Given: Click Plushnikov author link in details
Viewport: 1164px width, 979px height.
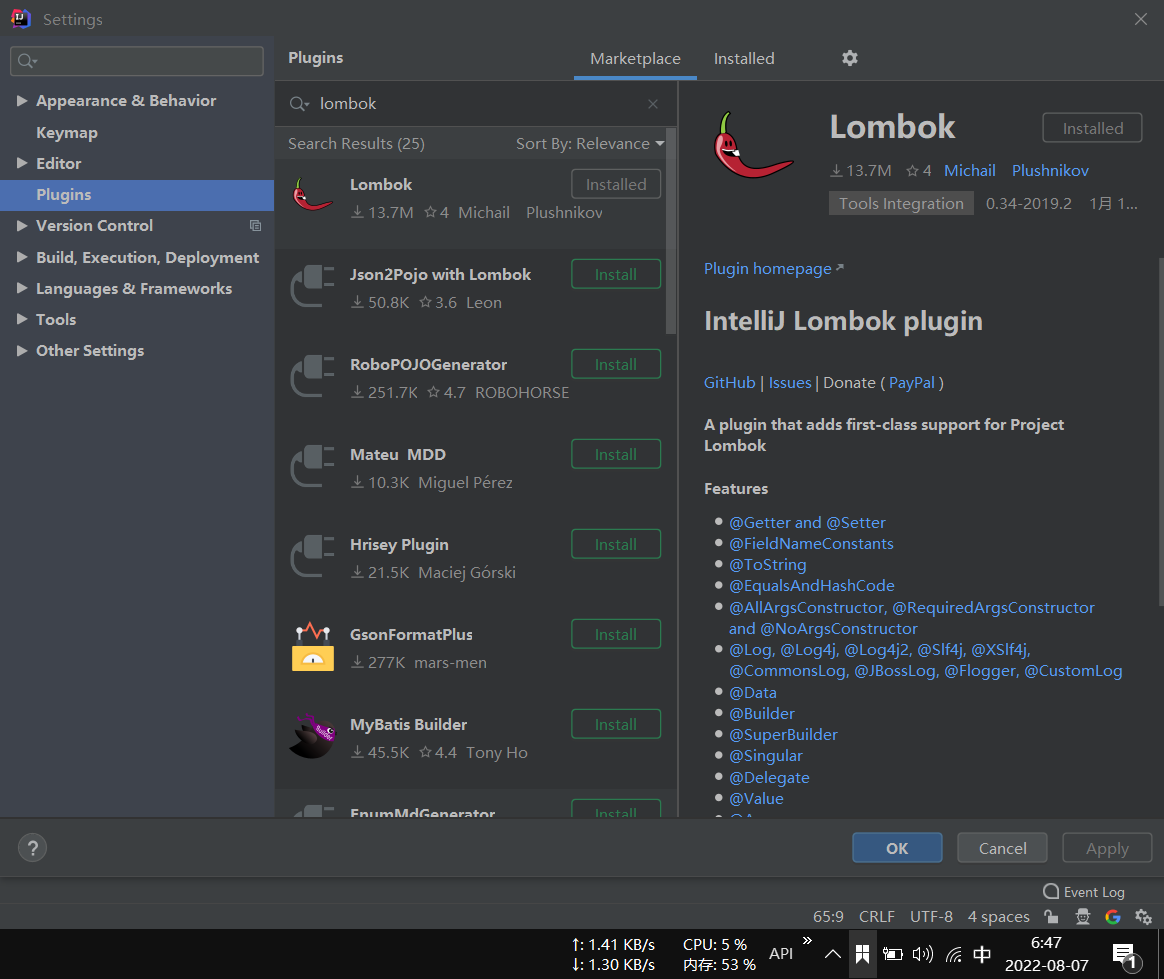Looking at the screenshot, I should pyautogui.click(x=1050, y=171).
